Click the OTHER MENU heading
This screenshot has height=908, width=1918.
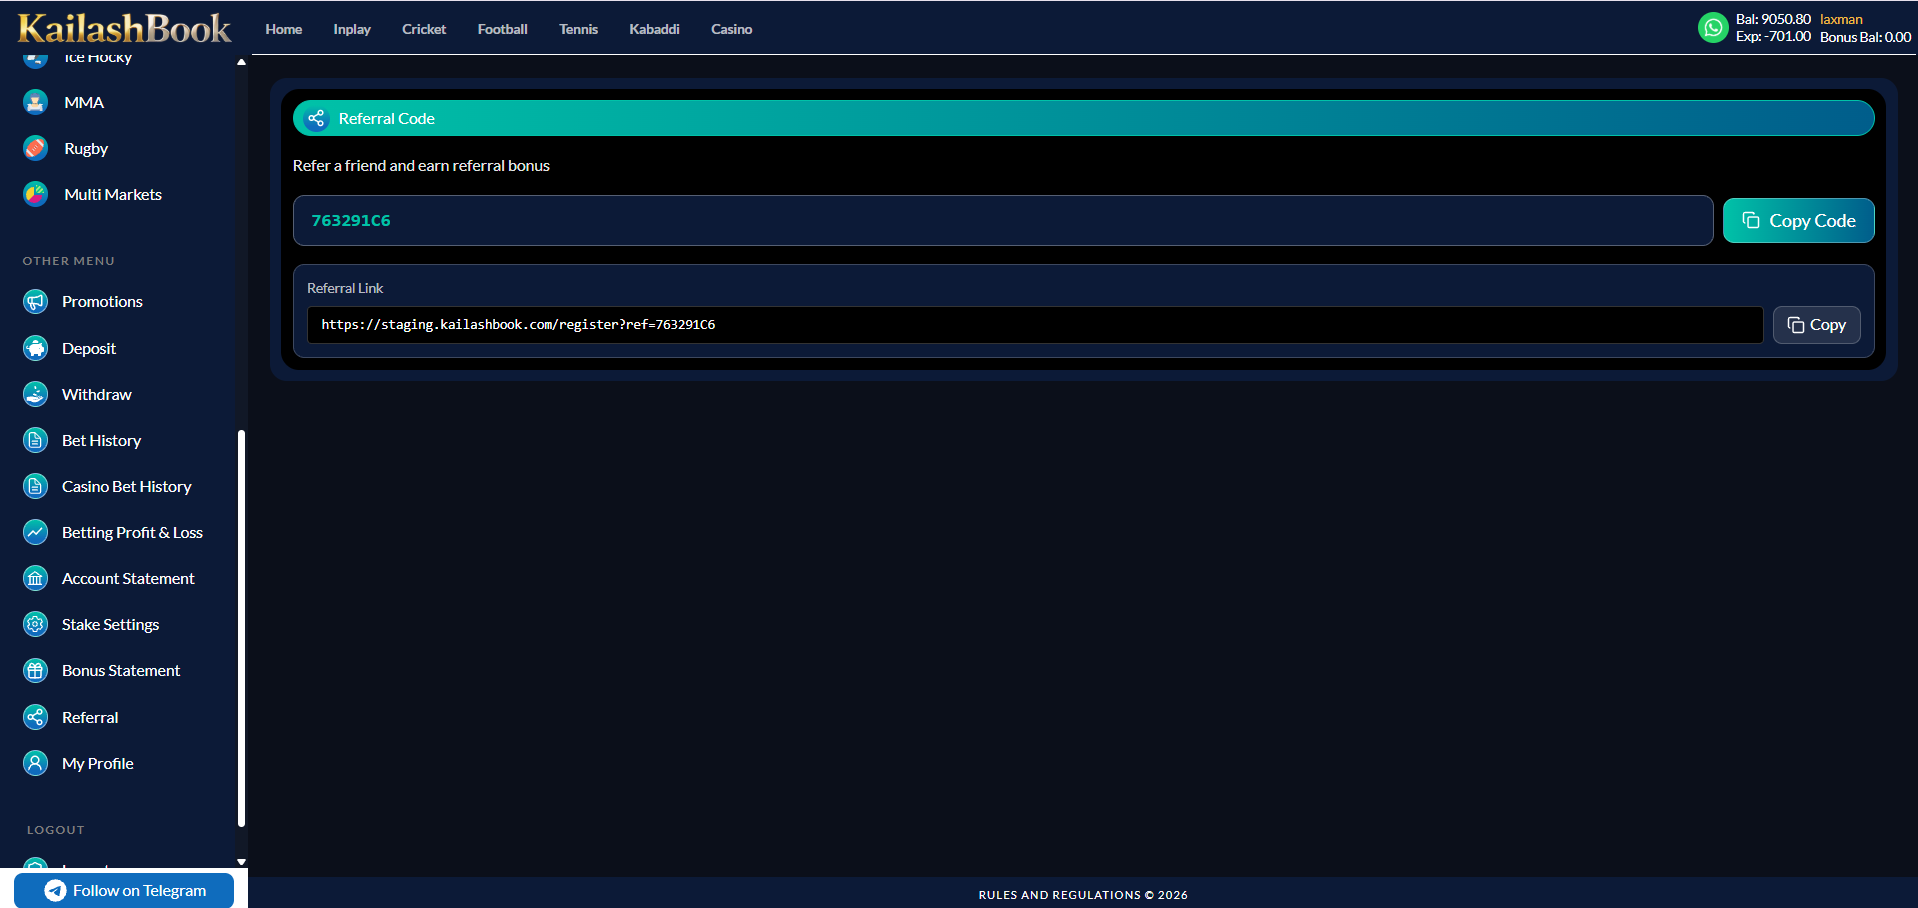tap(69, 261)
